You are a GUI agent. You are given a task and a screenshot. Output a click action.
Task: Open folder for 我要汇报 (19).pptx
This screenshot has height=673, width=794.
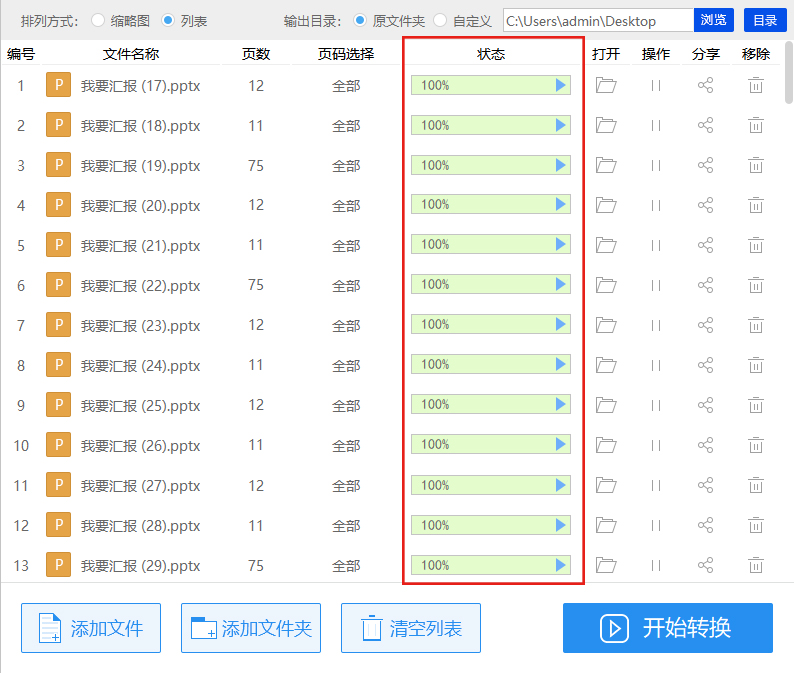coord(606,165)
